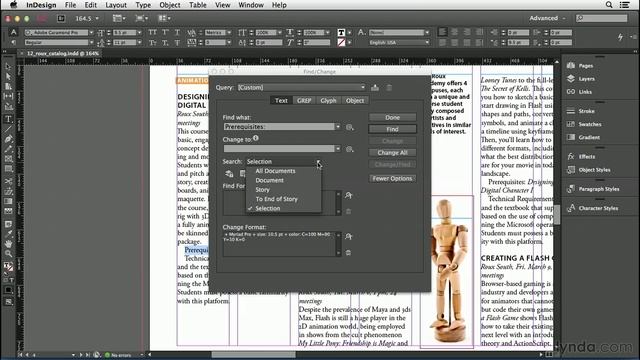
Task: Select the Type tool
Action: tap(8, 119)
